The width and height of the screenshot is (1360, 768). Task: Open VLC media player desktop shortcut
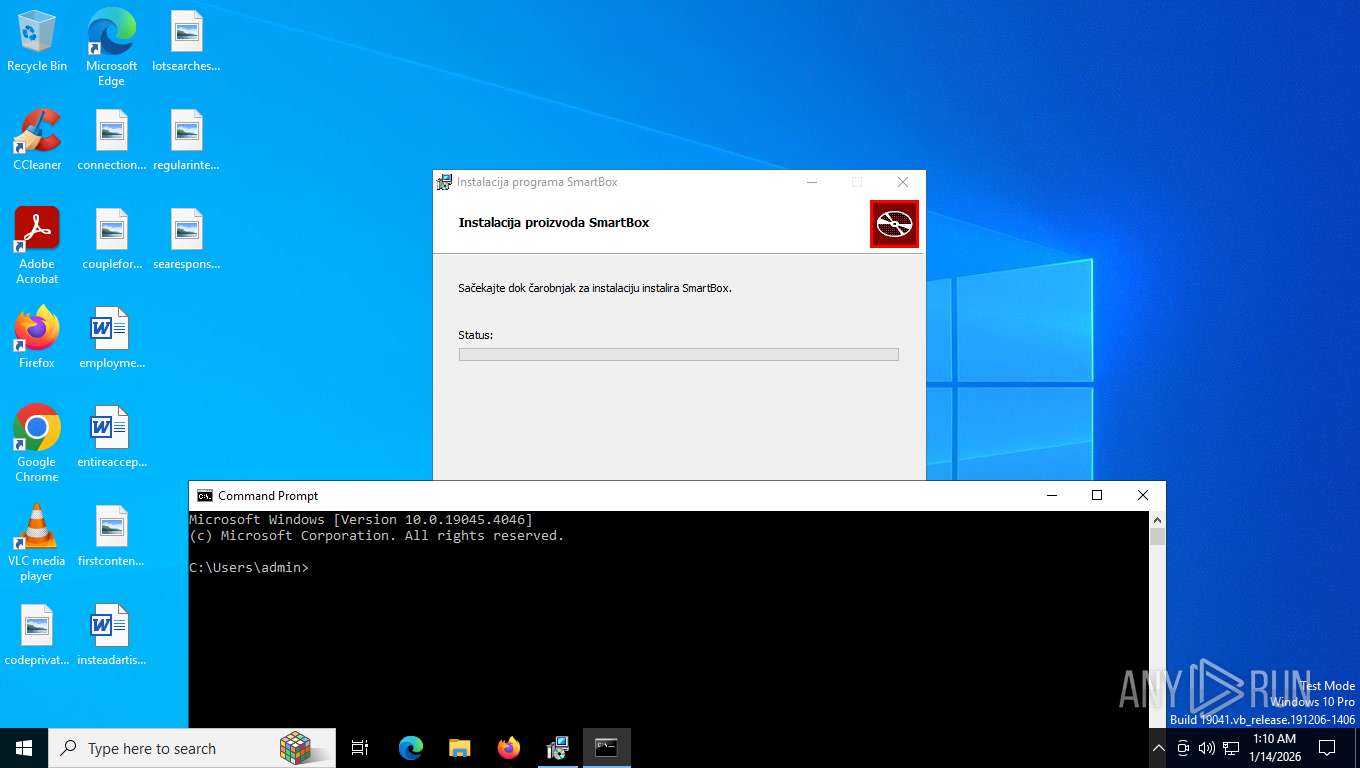point(37,543)
